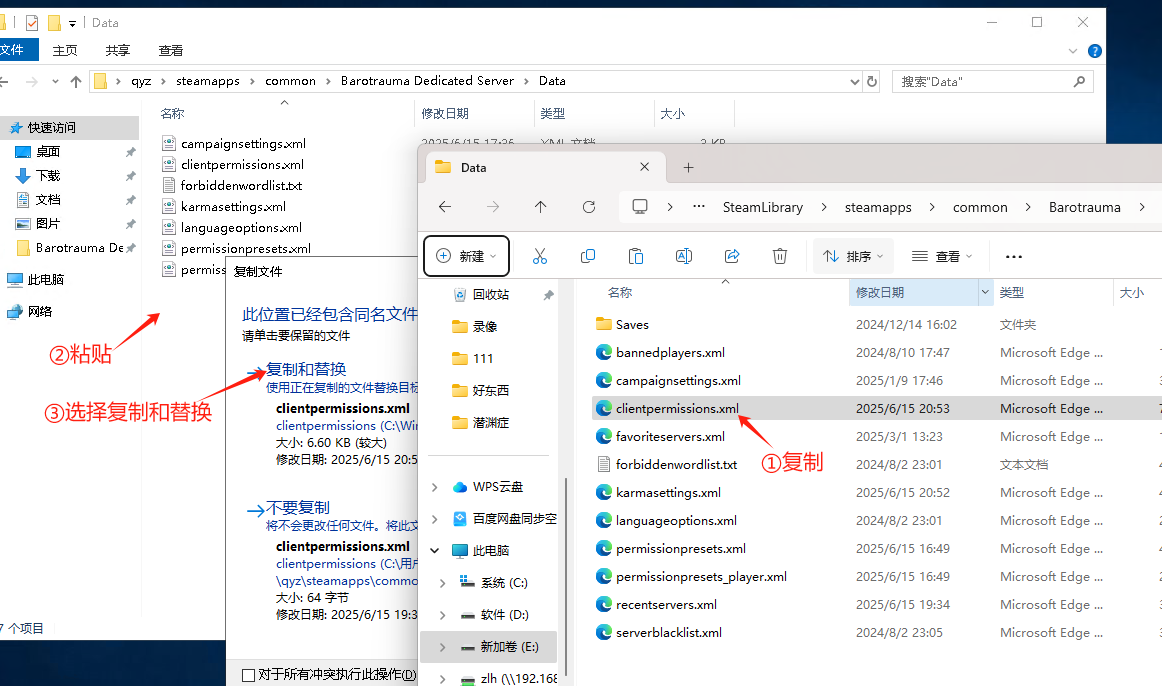
Task: Open the 修改日期 column filter dropdown arrow
Action: pos(985,293)
